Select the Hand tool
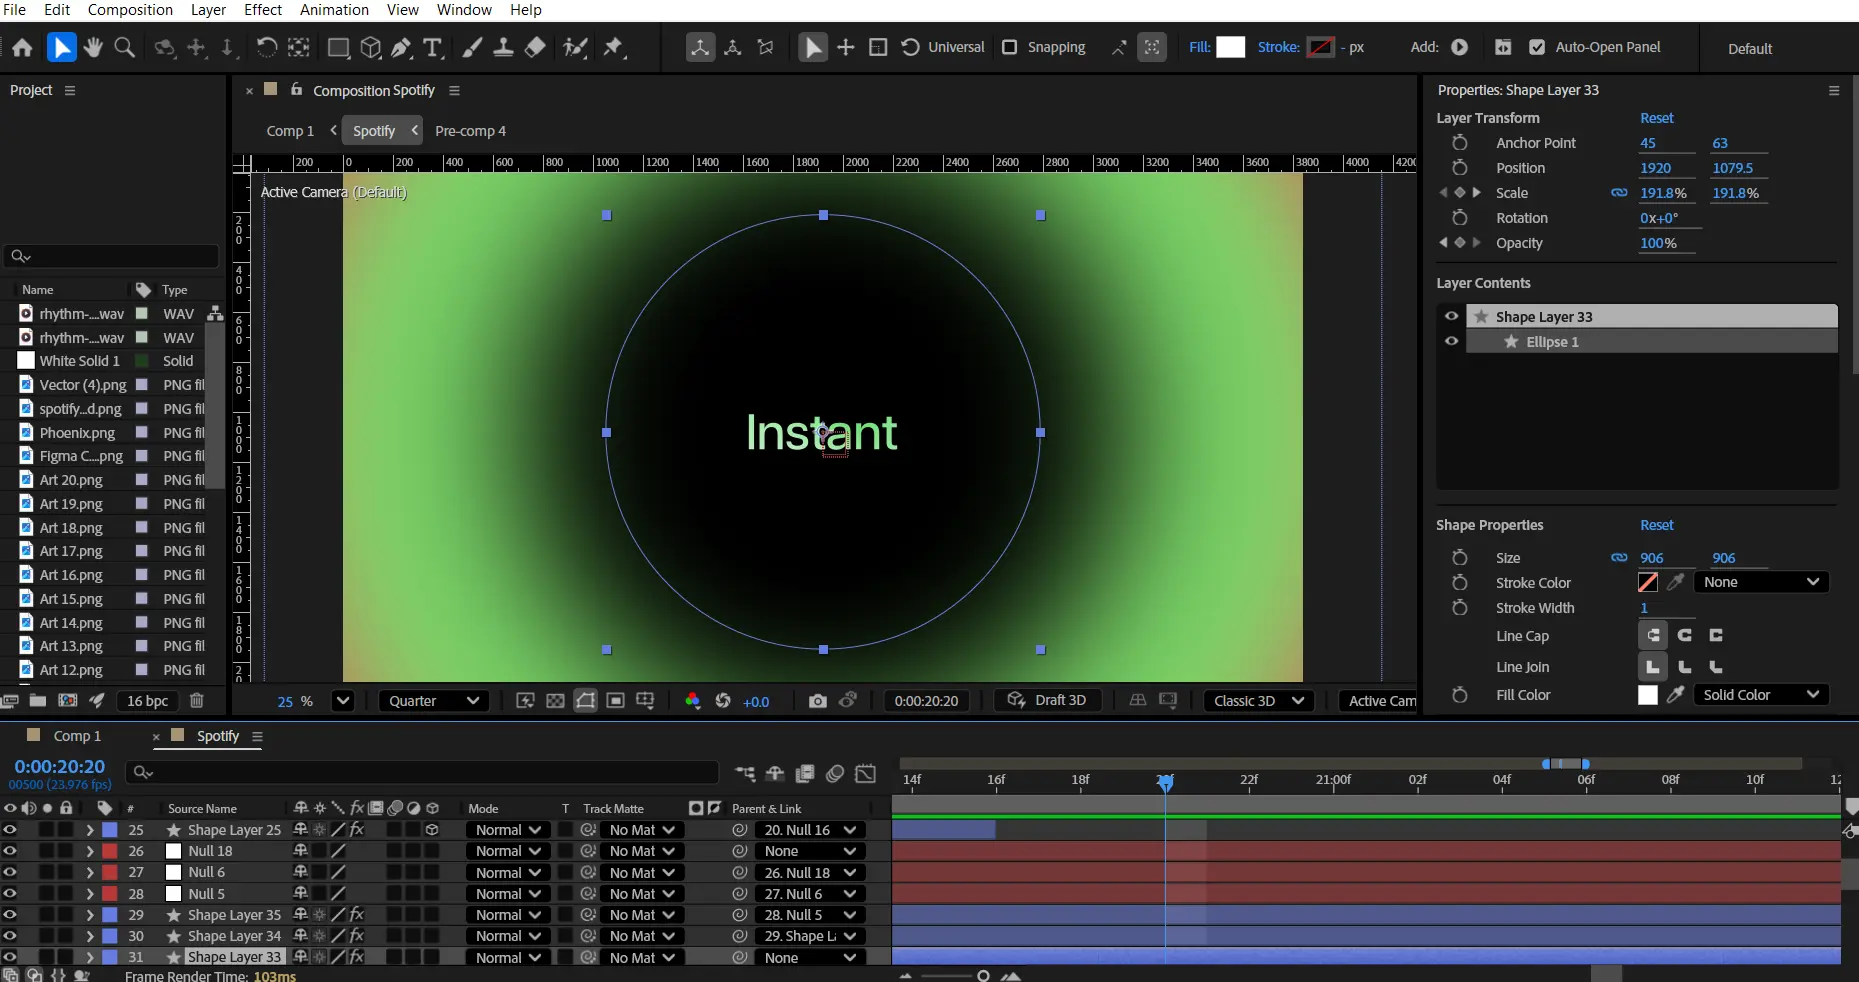Image resolution: width=1859 pixels, height=982 pixels. (93, 47)
